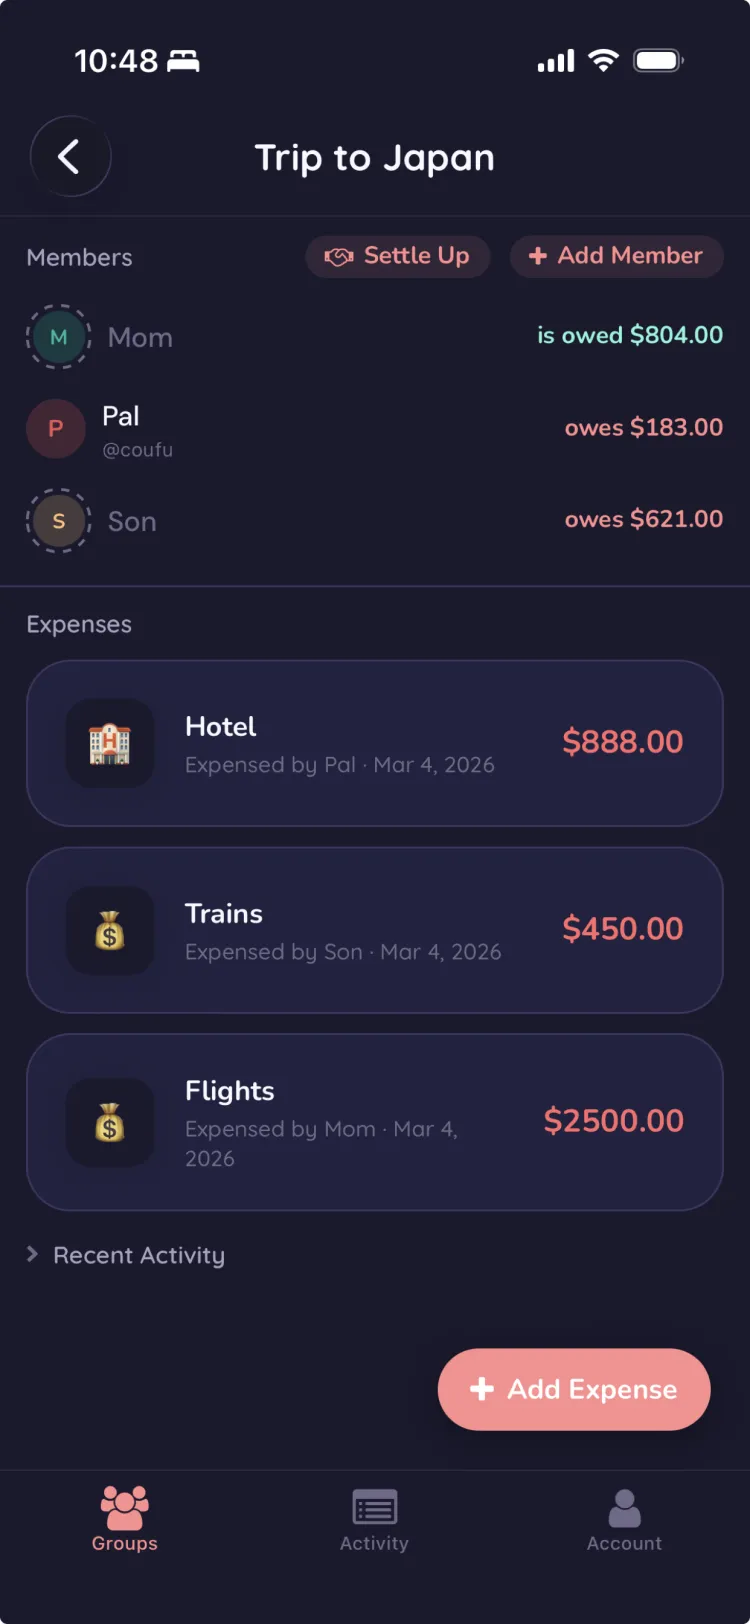
Task: Tap Mom's avatar circle
Action: pyautogui.click(x=58, y=337)
